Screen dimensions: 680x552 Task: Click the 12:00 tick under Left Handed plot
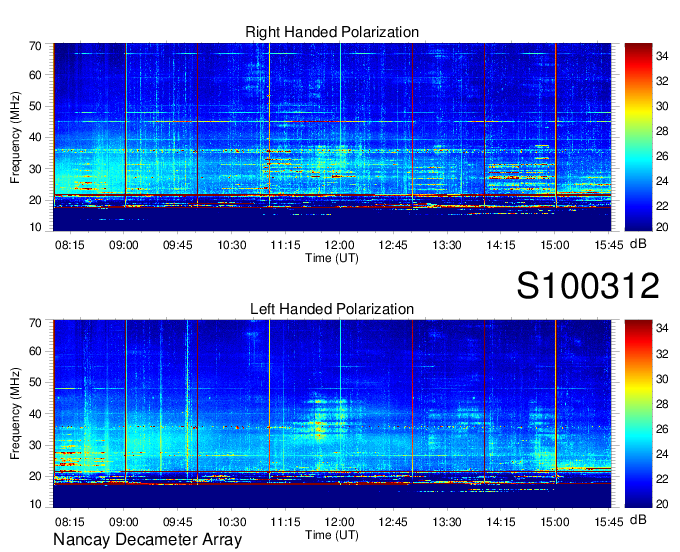coord(339,522)
